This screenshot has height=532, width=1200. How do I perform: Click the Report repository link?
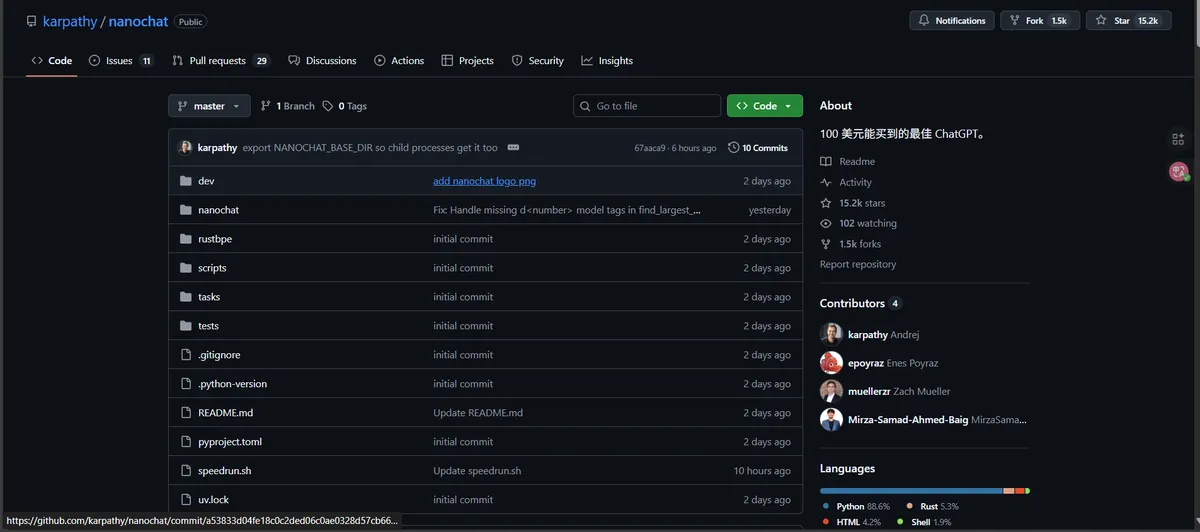857,265
